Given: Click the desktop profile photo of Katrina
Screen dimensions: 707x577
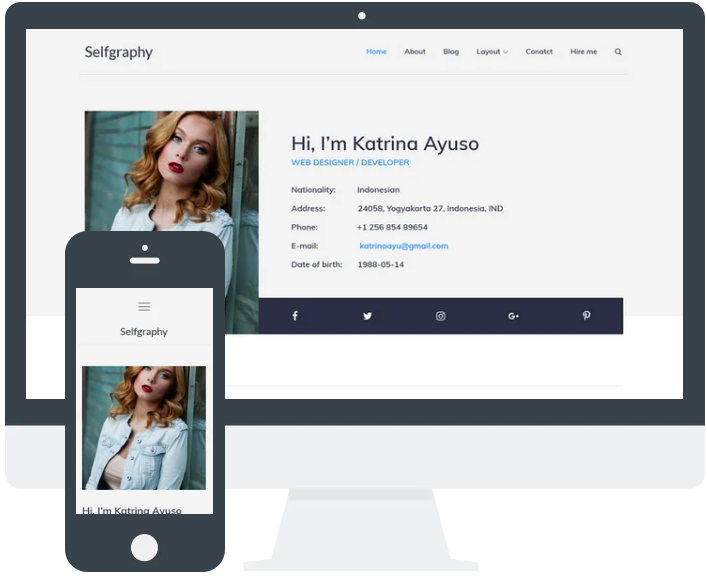Looking at the screenshot, I should tap(172, 170).
